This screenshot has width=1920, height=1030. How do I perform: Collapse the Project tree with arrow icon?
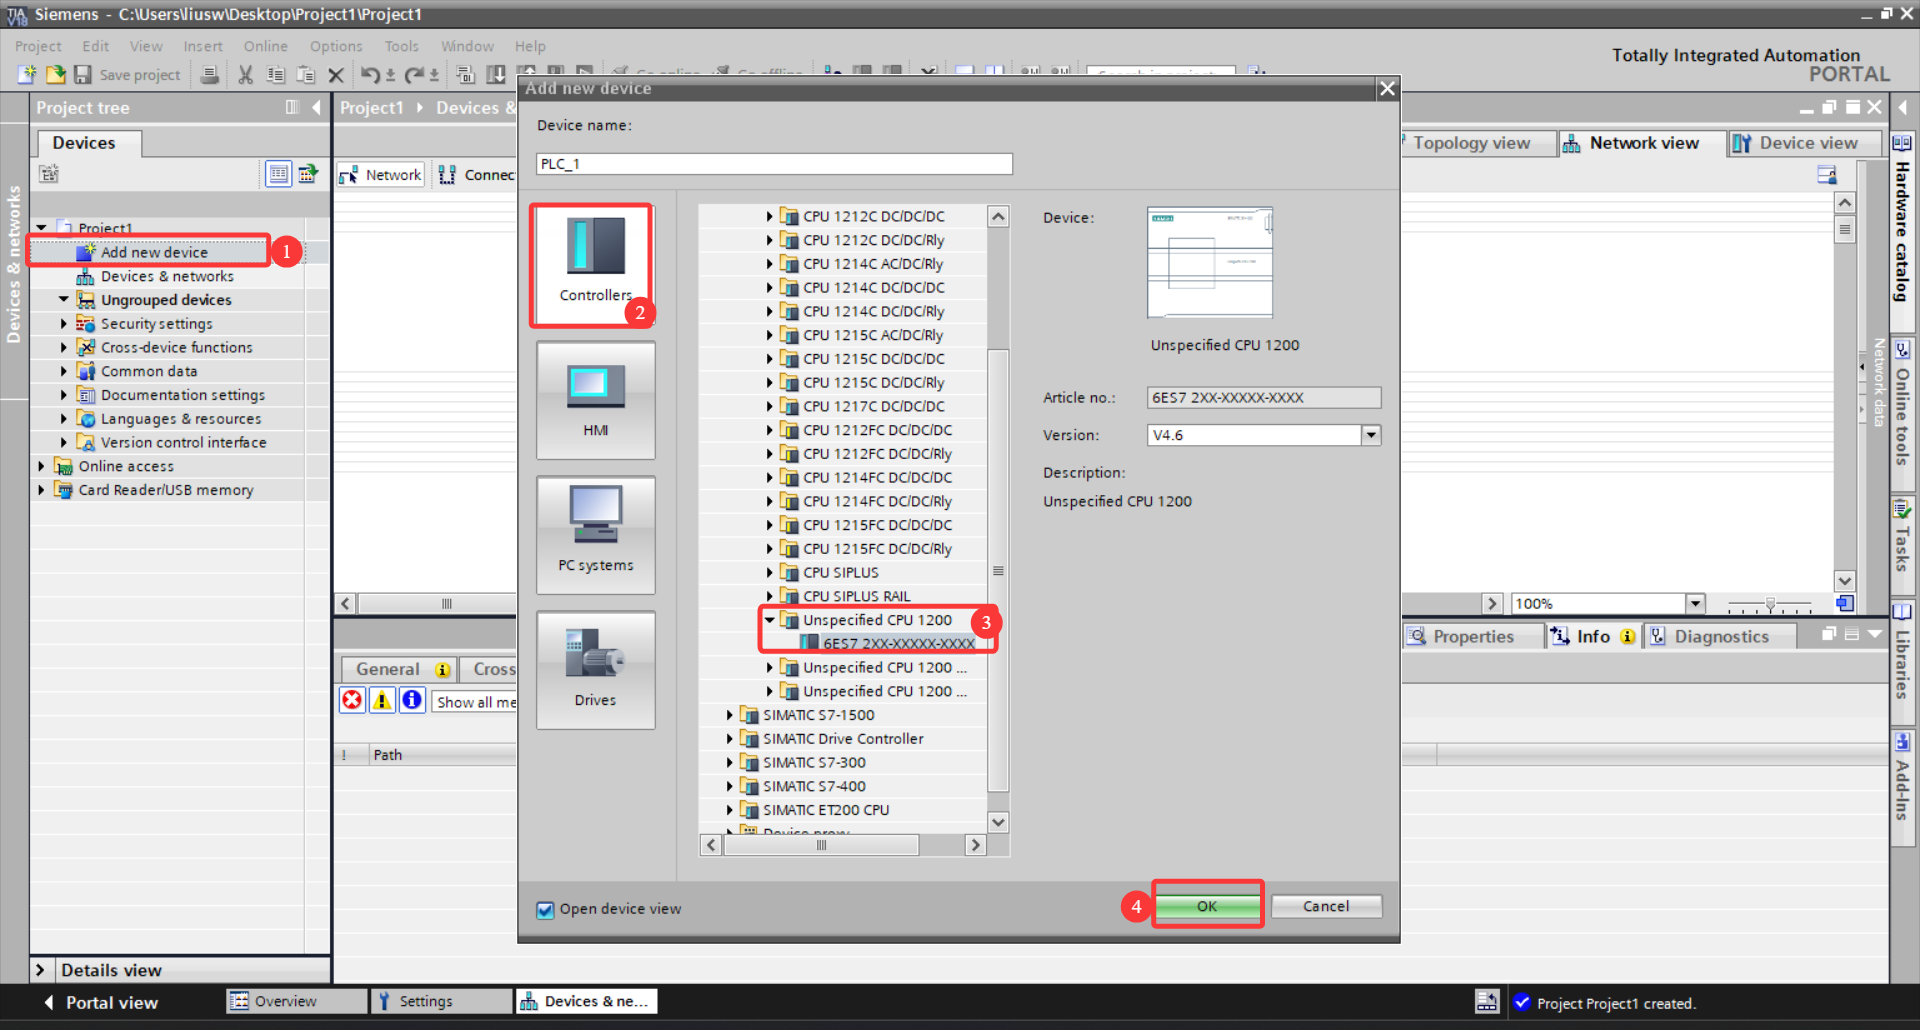point(316,107)
